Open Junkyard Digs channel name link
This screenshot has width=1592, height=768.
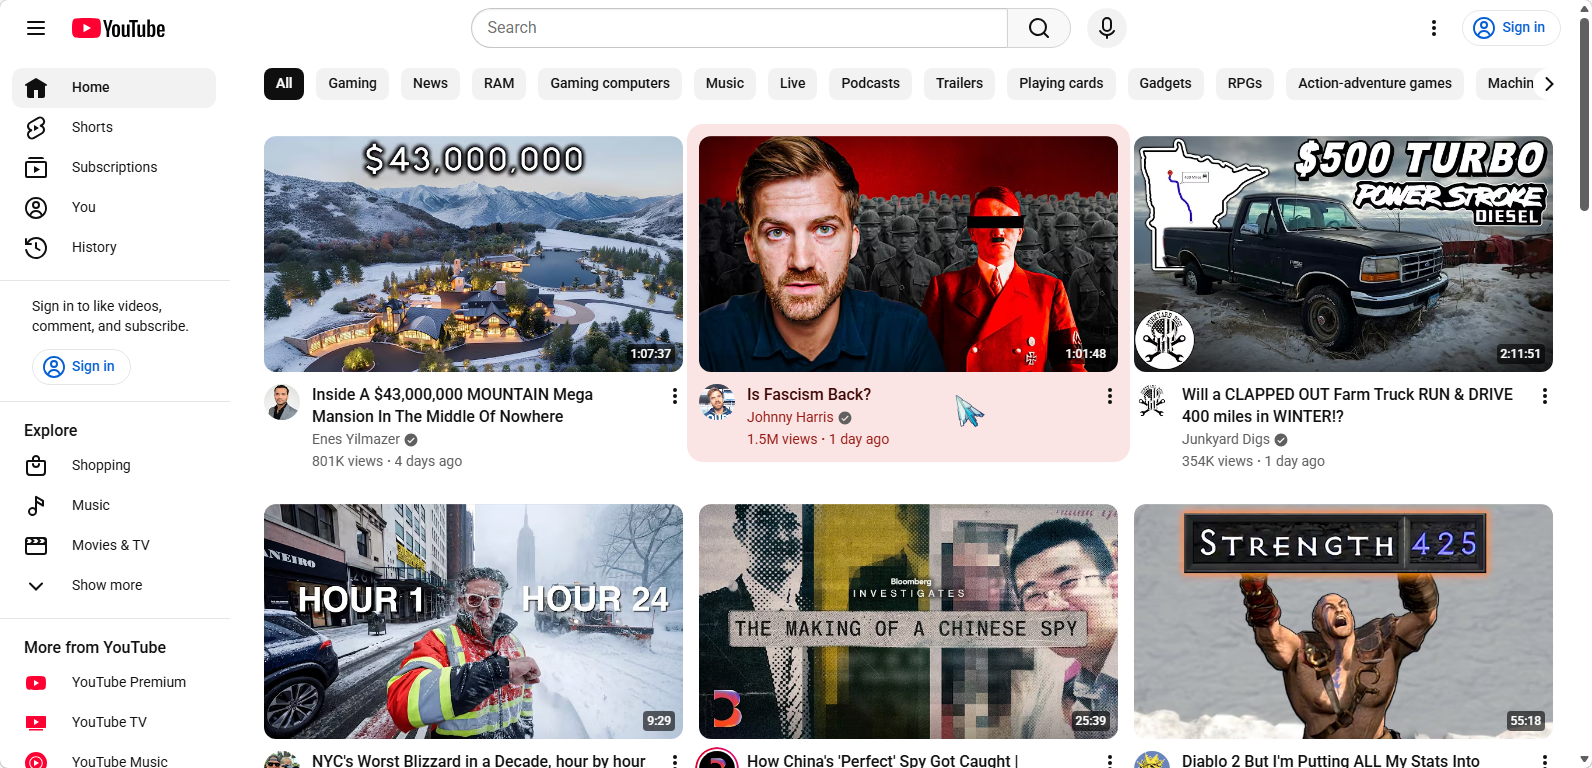coord(1226,440)
